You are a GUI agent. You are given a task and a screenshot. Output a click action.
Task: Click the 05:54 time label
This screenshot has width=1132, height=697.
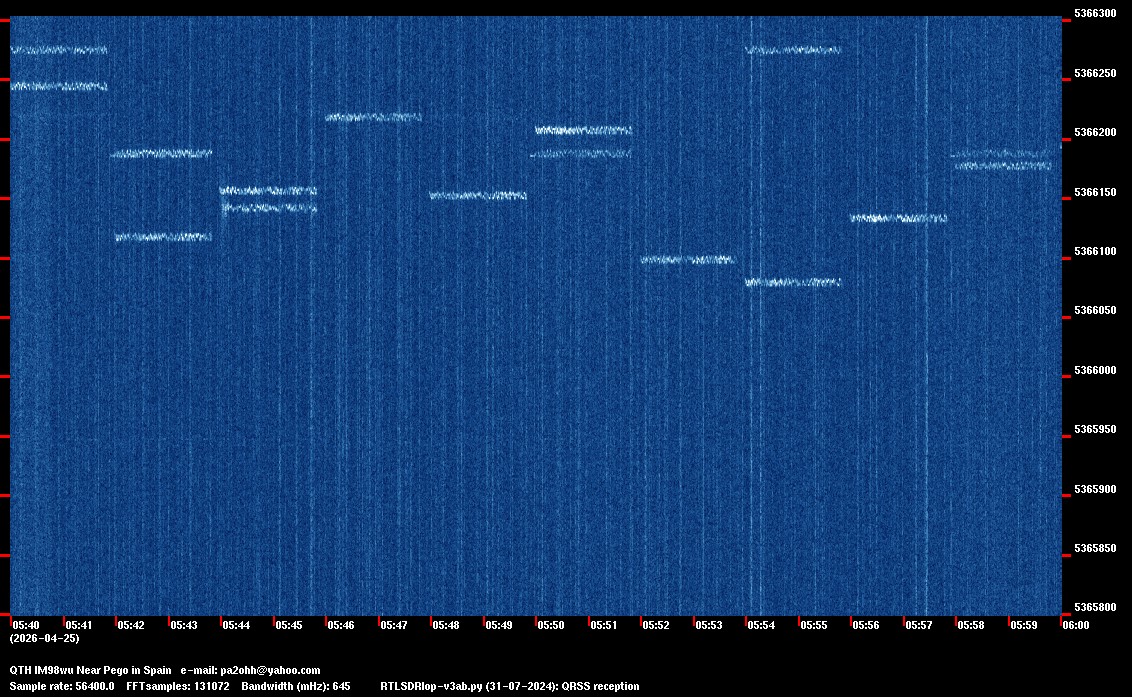[x=760, y=625]
